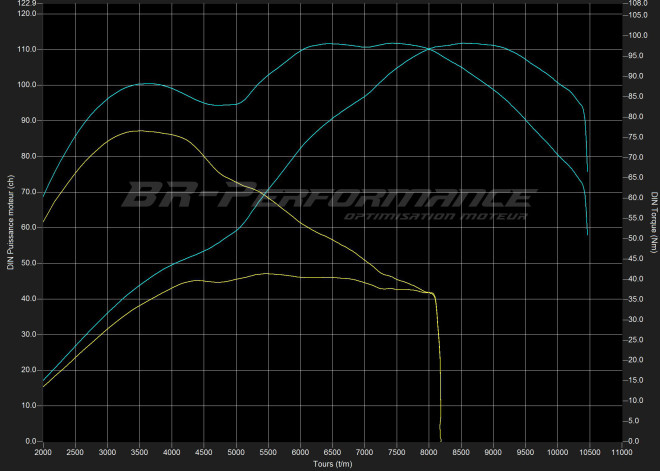Click the 9500 tick on the x-axis
This screenshot has width=660, height=471.
tap(525, 452)
